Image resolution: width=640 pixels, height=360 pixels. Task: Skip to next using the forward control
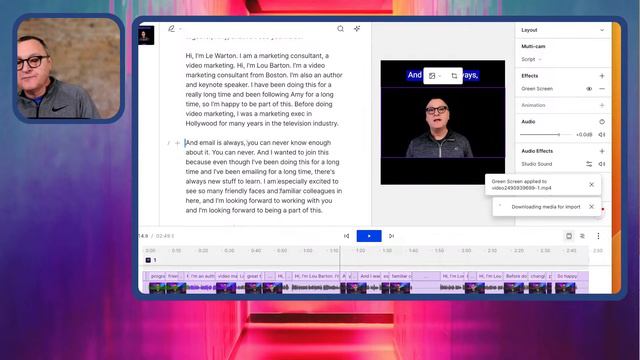tap(391, 236)
